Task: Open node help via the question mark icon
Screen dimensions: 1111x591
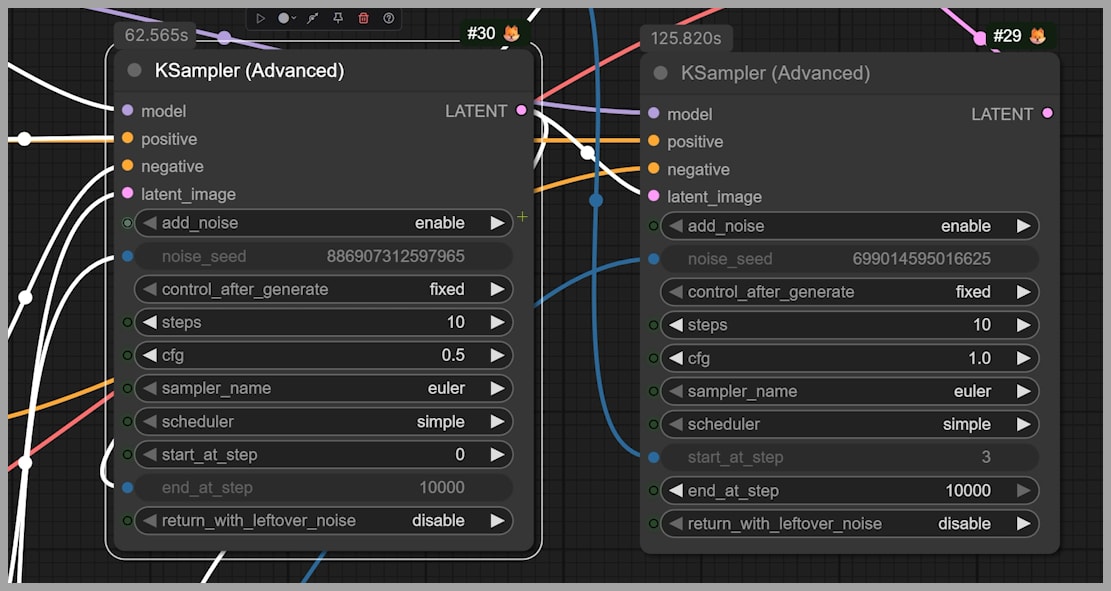Action: [x=389, y=18]
